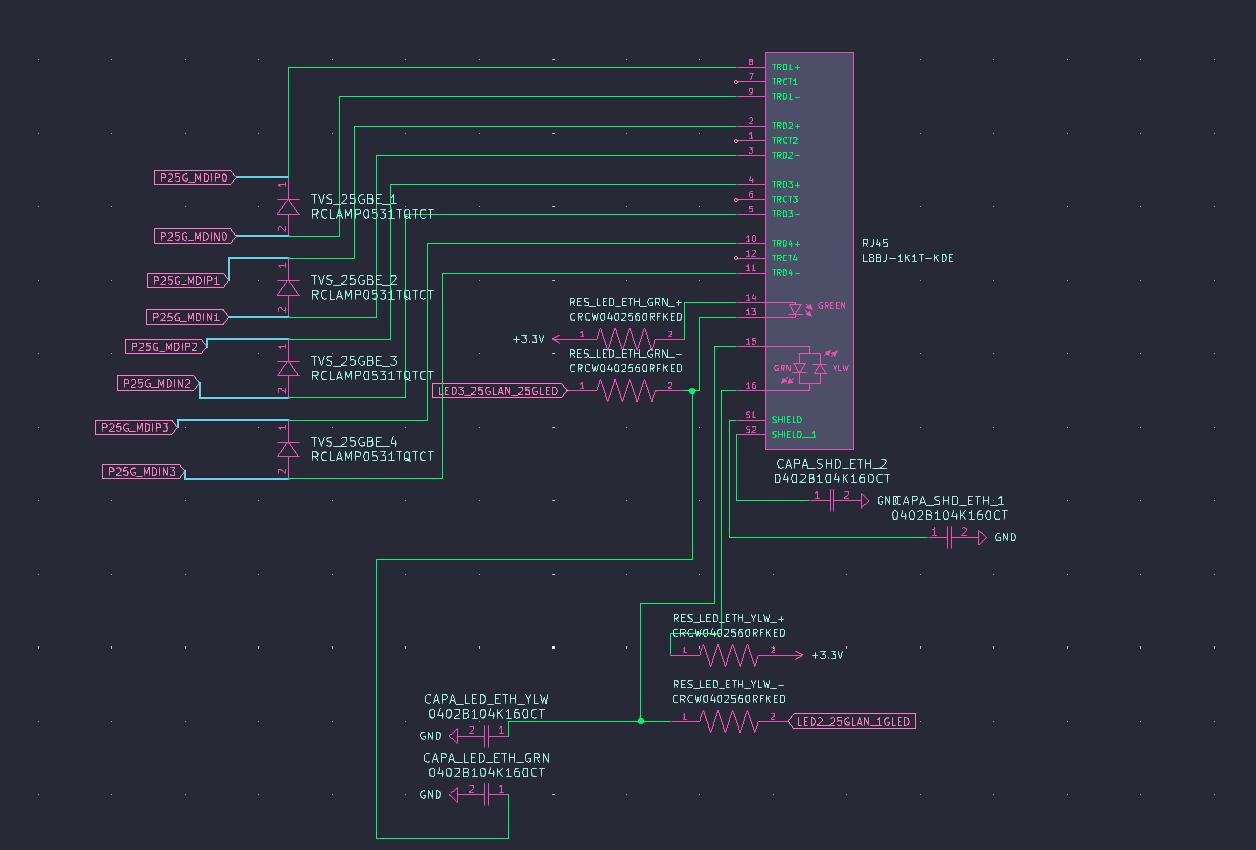Click the green wire junction below the yellow LED resistor
The height and width of the screenshot is (850, 1256).
tap(640, 721)
